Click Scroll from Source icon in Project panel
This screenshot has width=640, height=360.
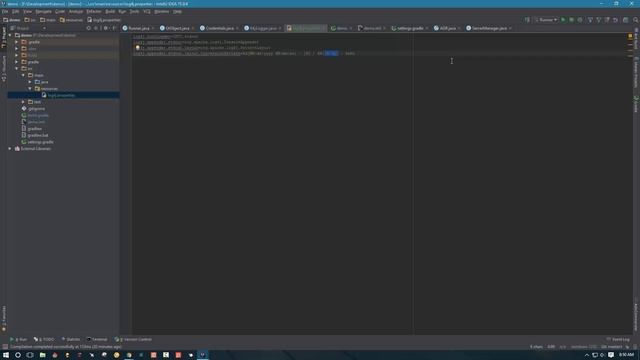click(x=89, y=28)
